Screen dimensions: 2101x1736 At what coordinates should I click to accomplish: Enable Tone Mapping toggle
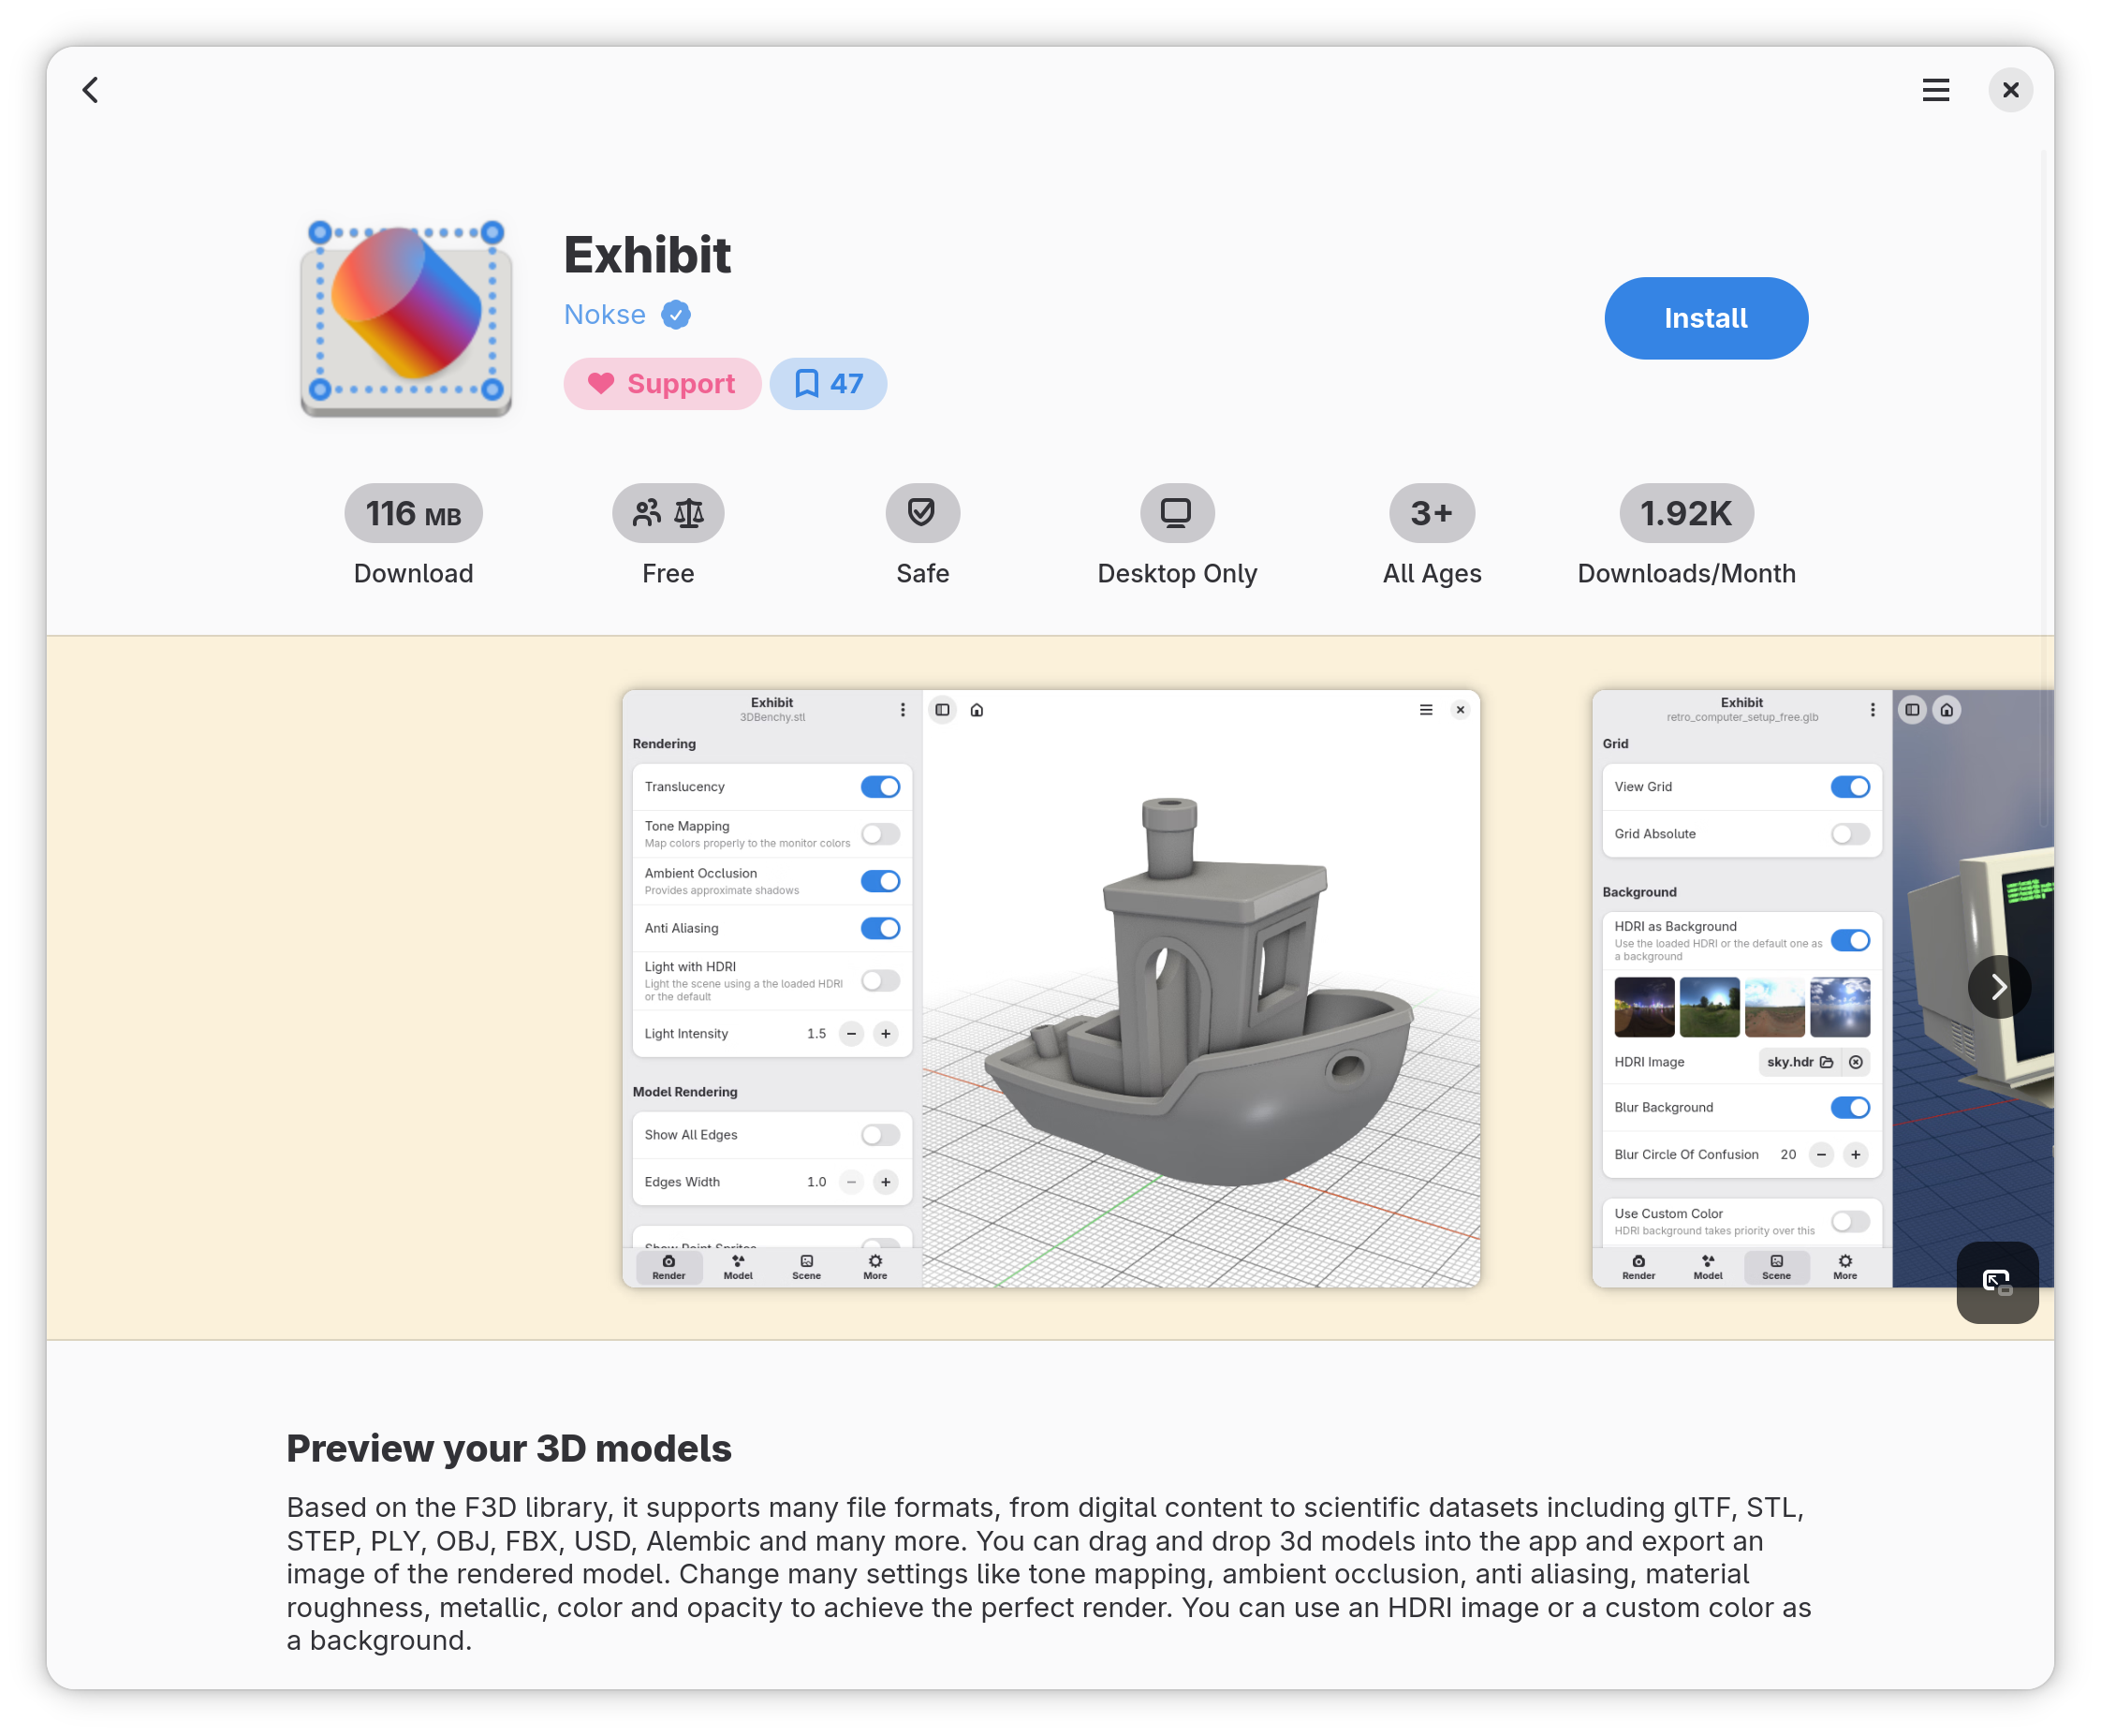click(880, 834)
